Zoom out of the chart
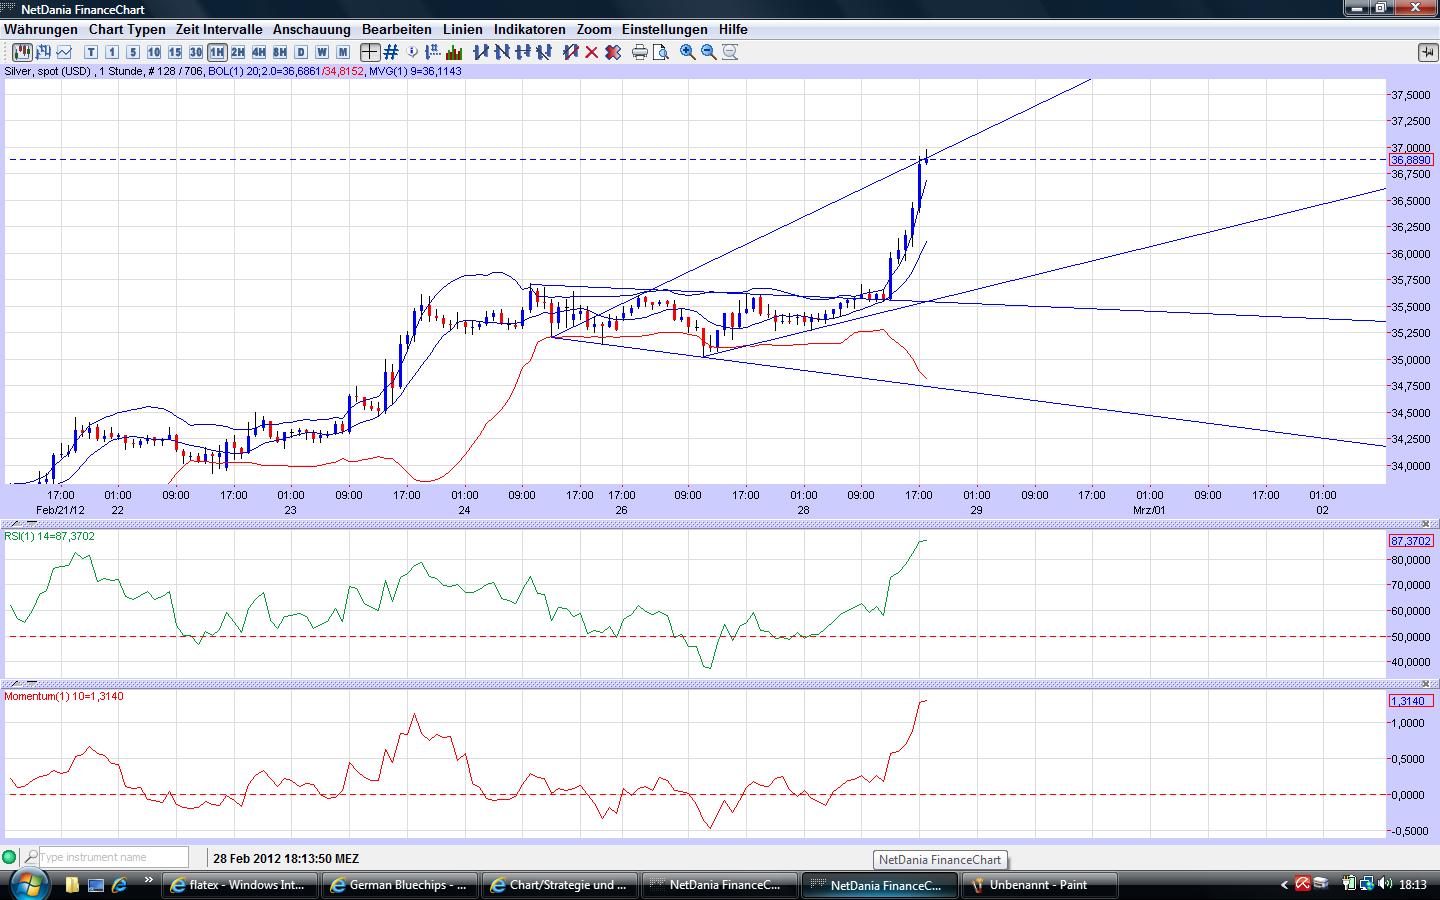Viewport: 1440px width, 900px height. tap(709, 52)
